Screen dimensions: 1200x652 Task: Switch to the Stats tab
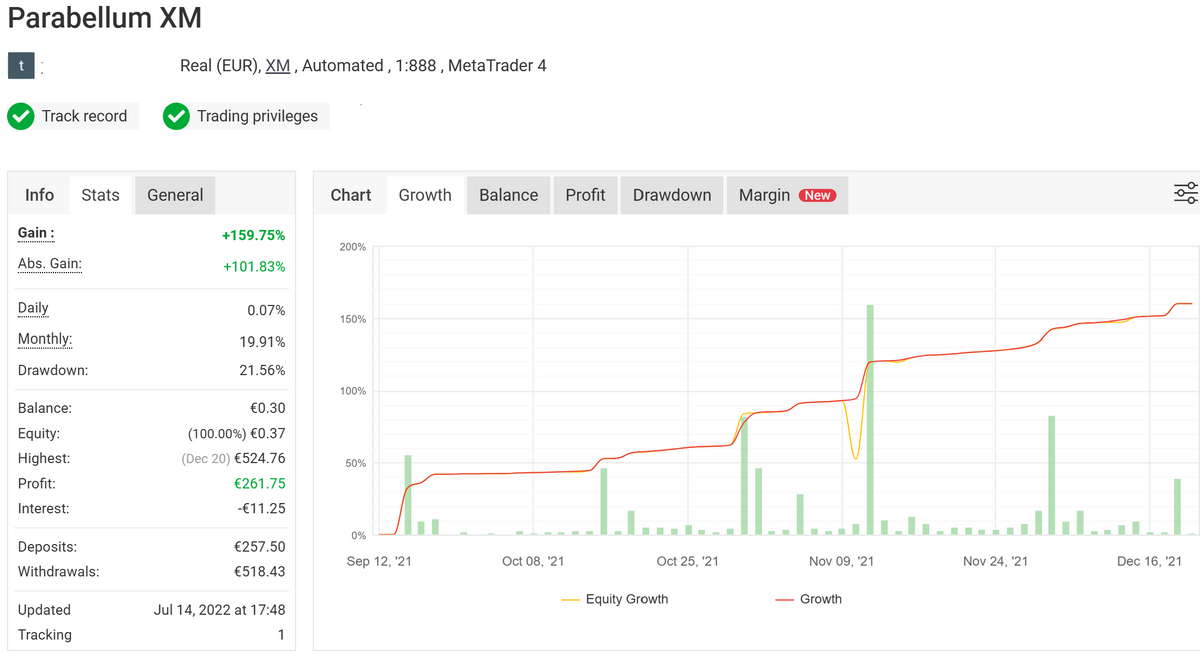point(100,195)
